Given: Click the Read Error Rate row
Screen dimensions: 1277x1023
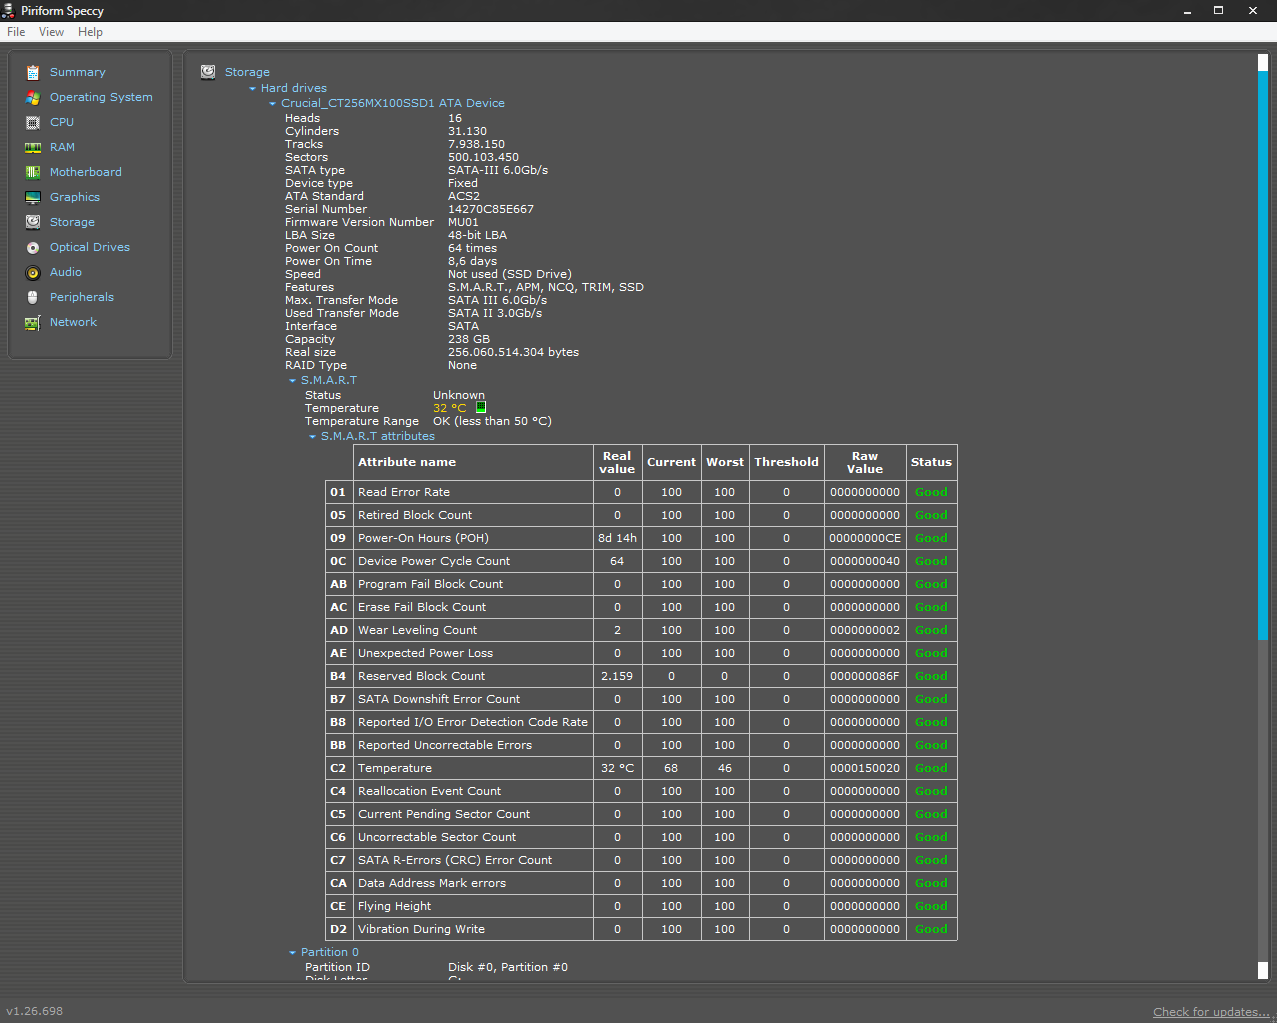Looking at the screenshot, I should point(641,492).
